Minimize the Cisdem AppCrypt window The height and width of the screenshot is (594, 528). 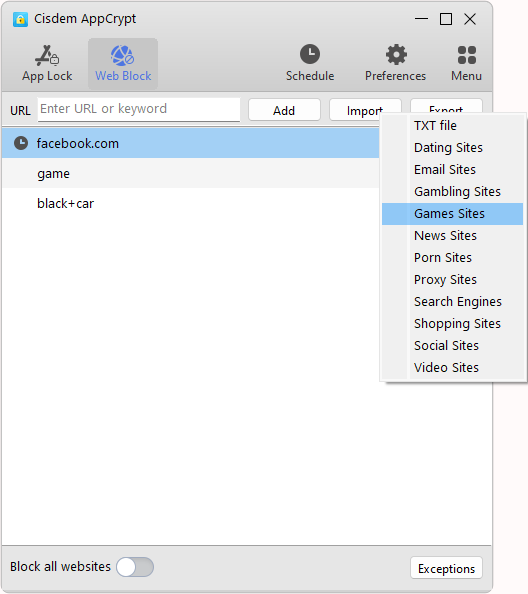click(421, 19)
